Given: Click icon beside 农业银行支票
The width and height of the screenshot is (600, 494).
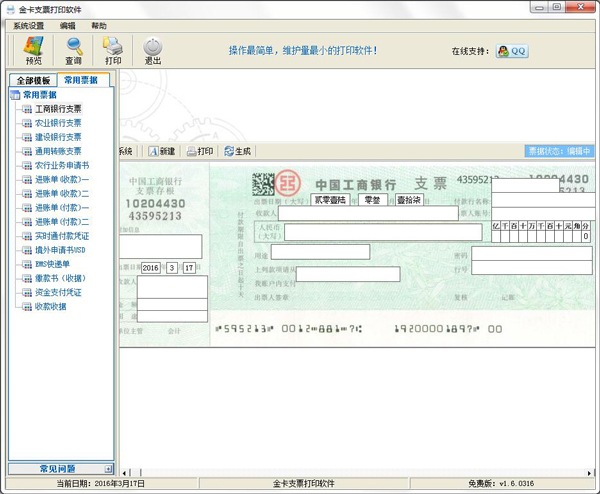Looking at the screenshot, I should (27, 123).
